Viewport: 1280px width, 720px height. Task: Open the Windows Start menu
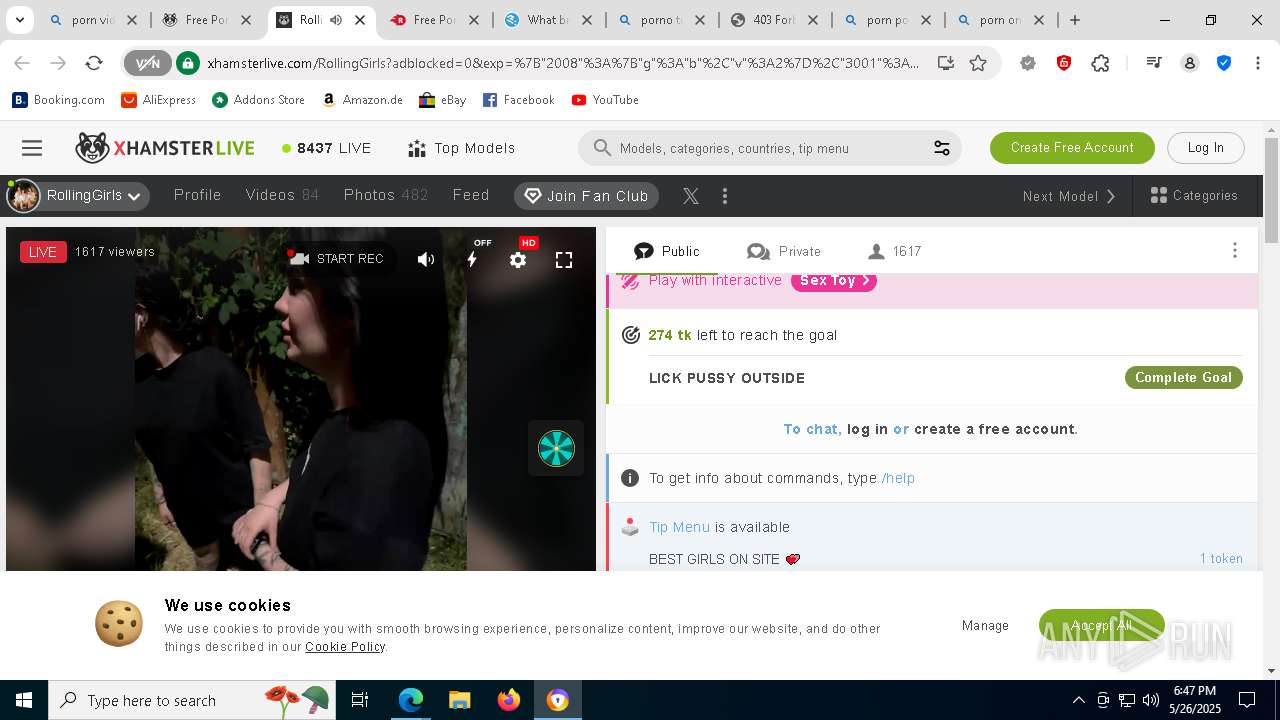click(24, 700)
